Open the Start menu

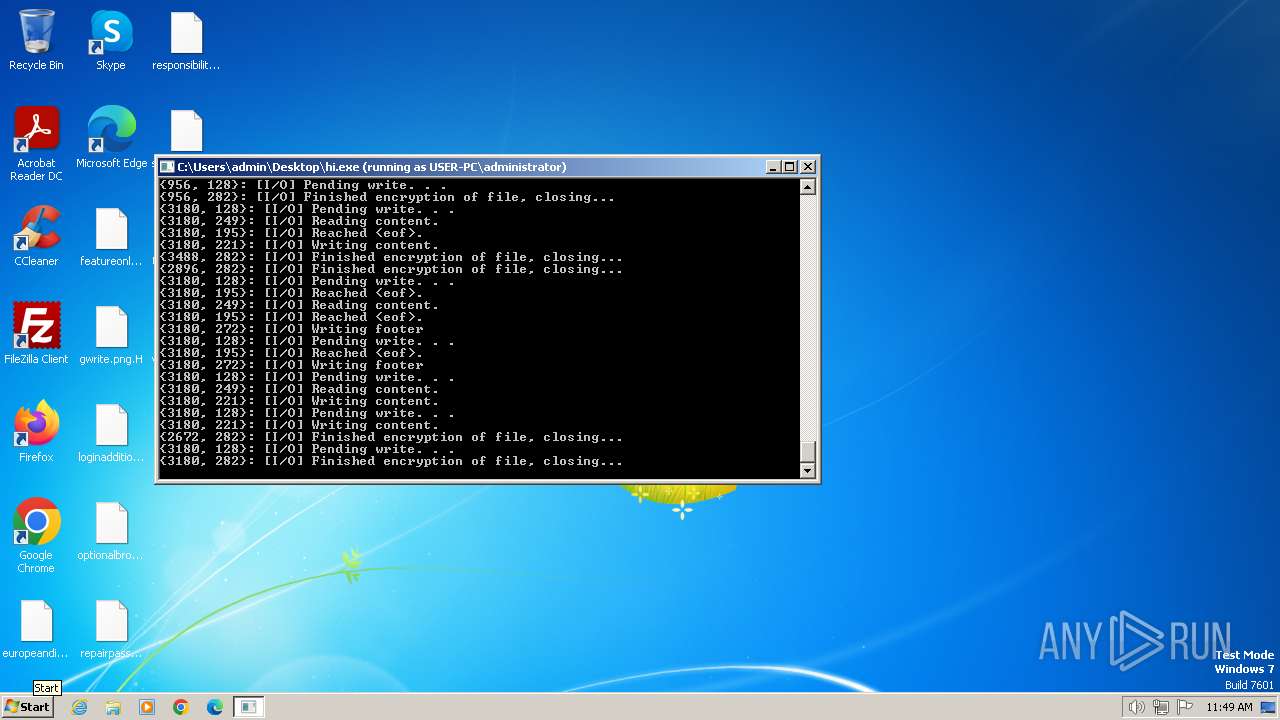(27, 706)
